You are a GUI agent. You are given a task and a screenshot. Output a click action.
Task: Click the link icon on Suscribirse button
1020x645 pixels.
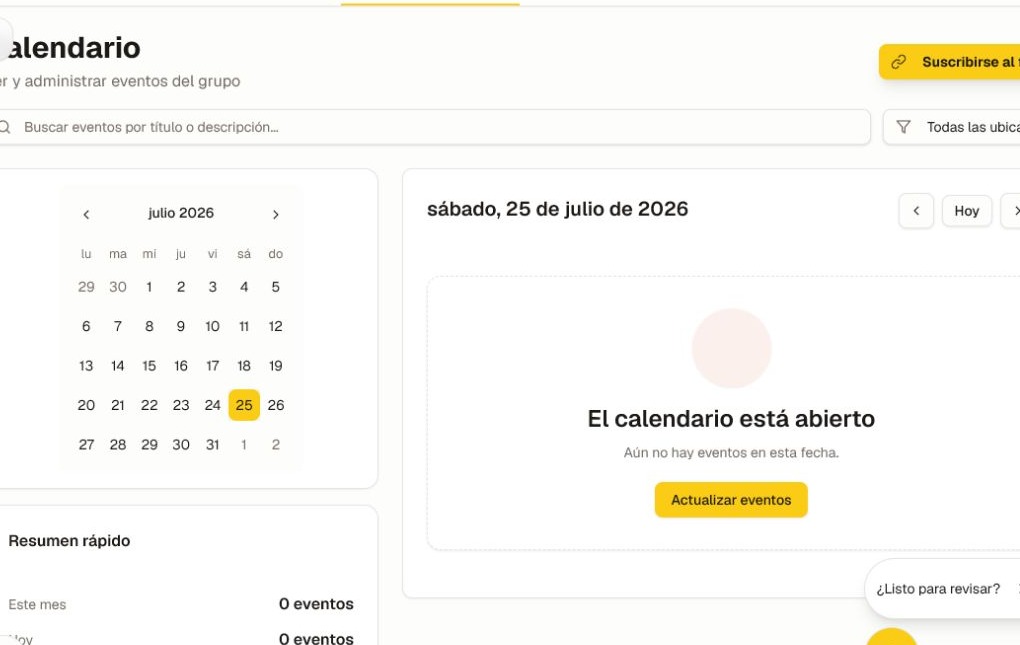point(899,62)
